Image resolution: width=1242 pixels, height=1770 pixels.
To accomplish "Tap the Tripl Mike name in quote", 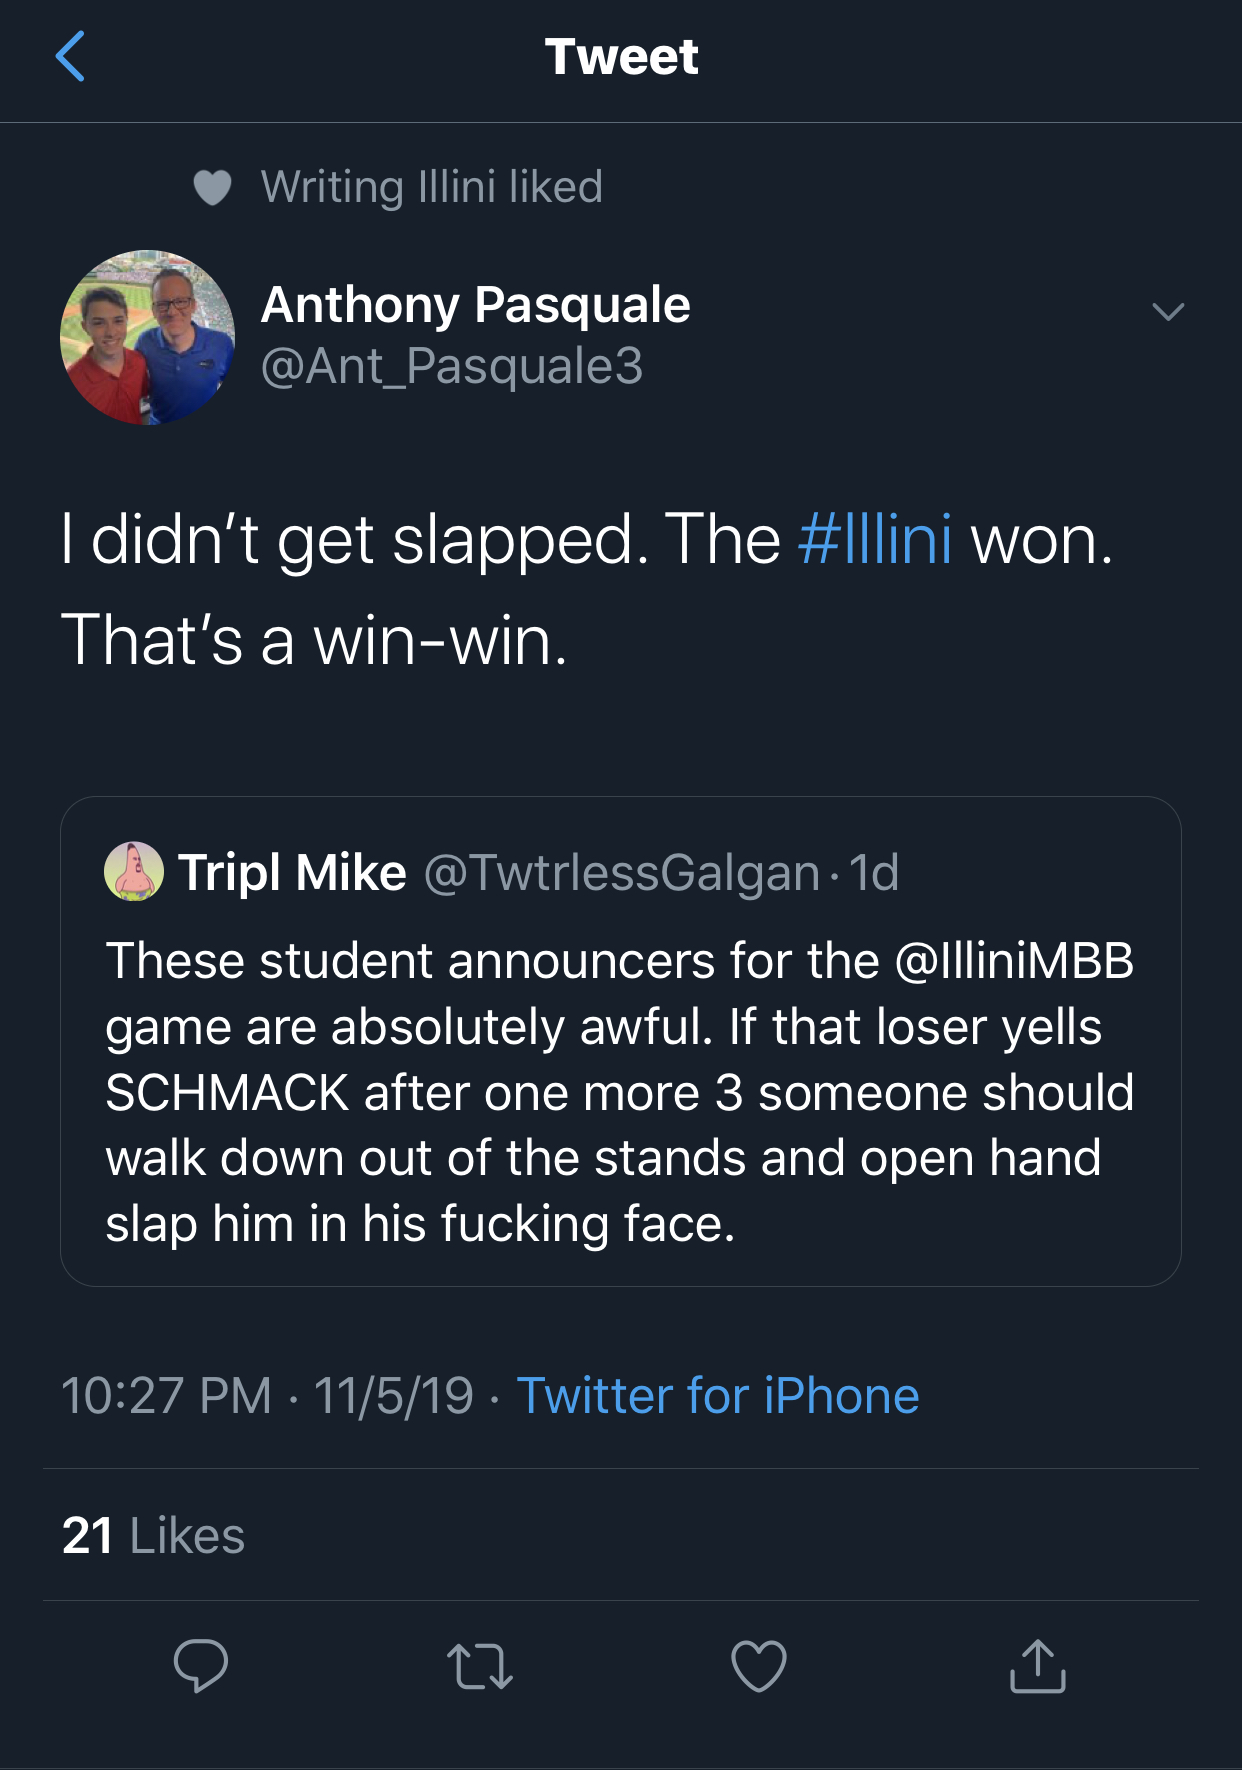I will [x=292, y=872].
